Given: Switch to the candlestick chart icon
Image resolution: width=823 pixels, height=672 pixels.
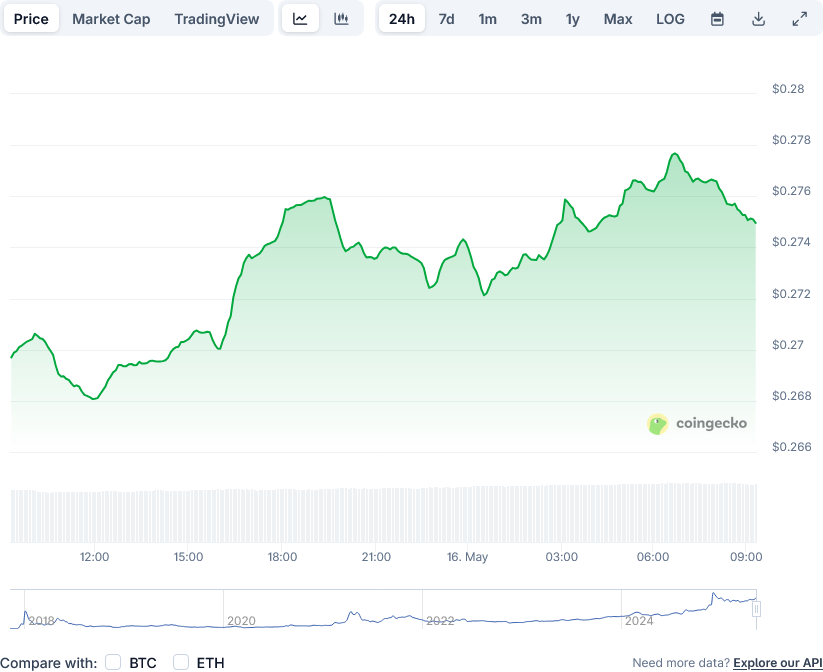Looking at the screenshot, I should tap(340, 18).
